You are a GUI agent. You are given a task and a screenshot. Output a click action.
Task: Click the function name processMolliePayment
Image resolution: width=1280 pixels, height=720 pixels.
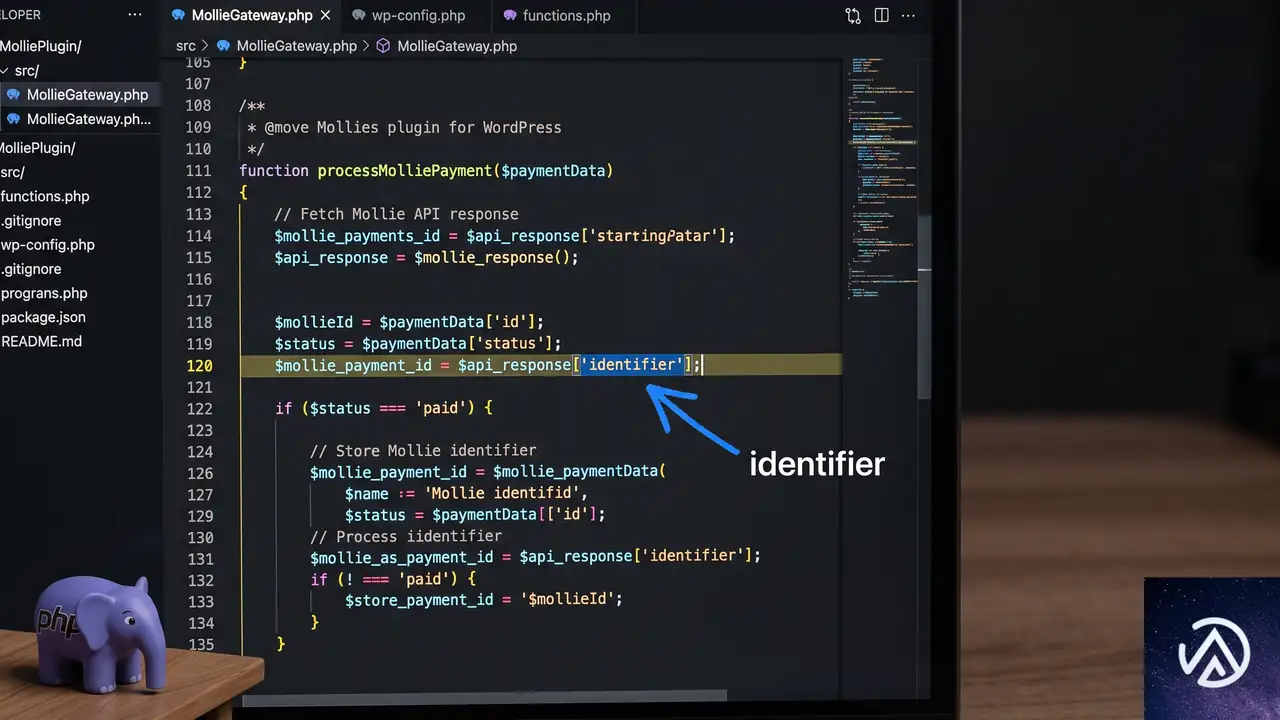point(405,171)
